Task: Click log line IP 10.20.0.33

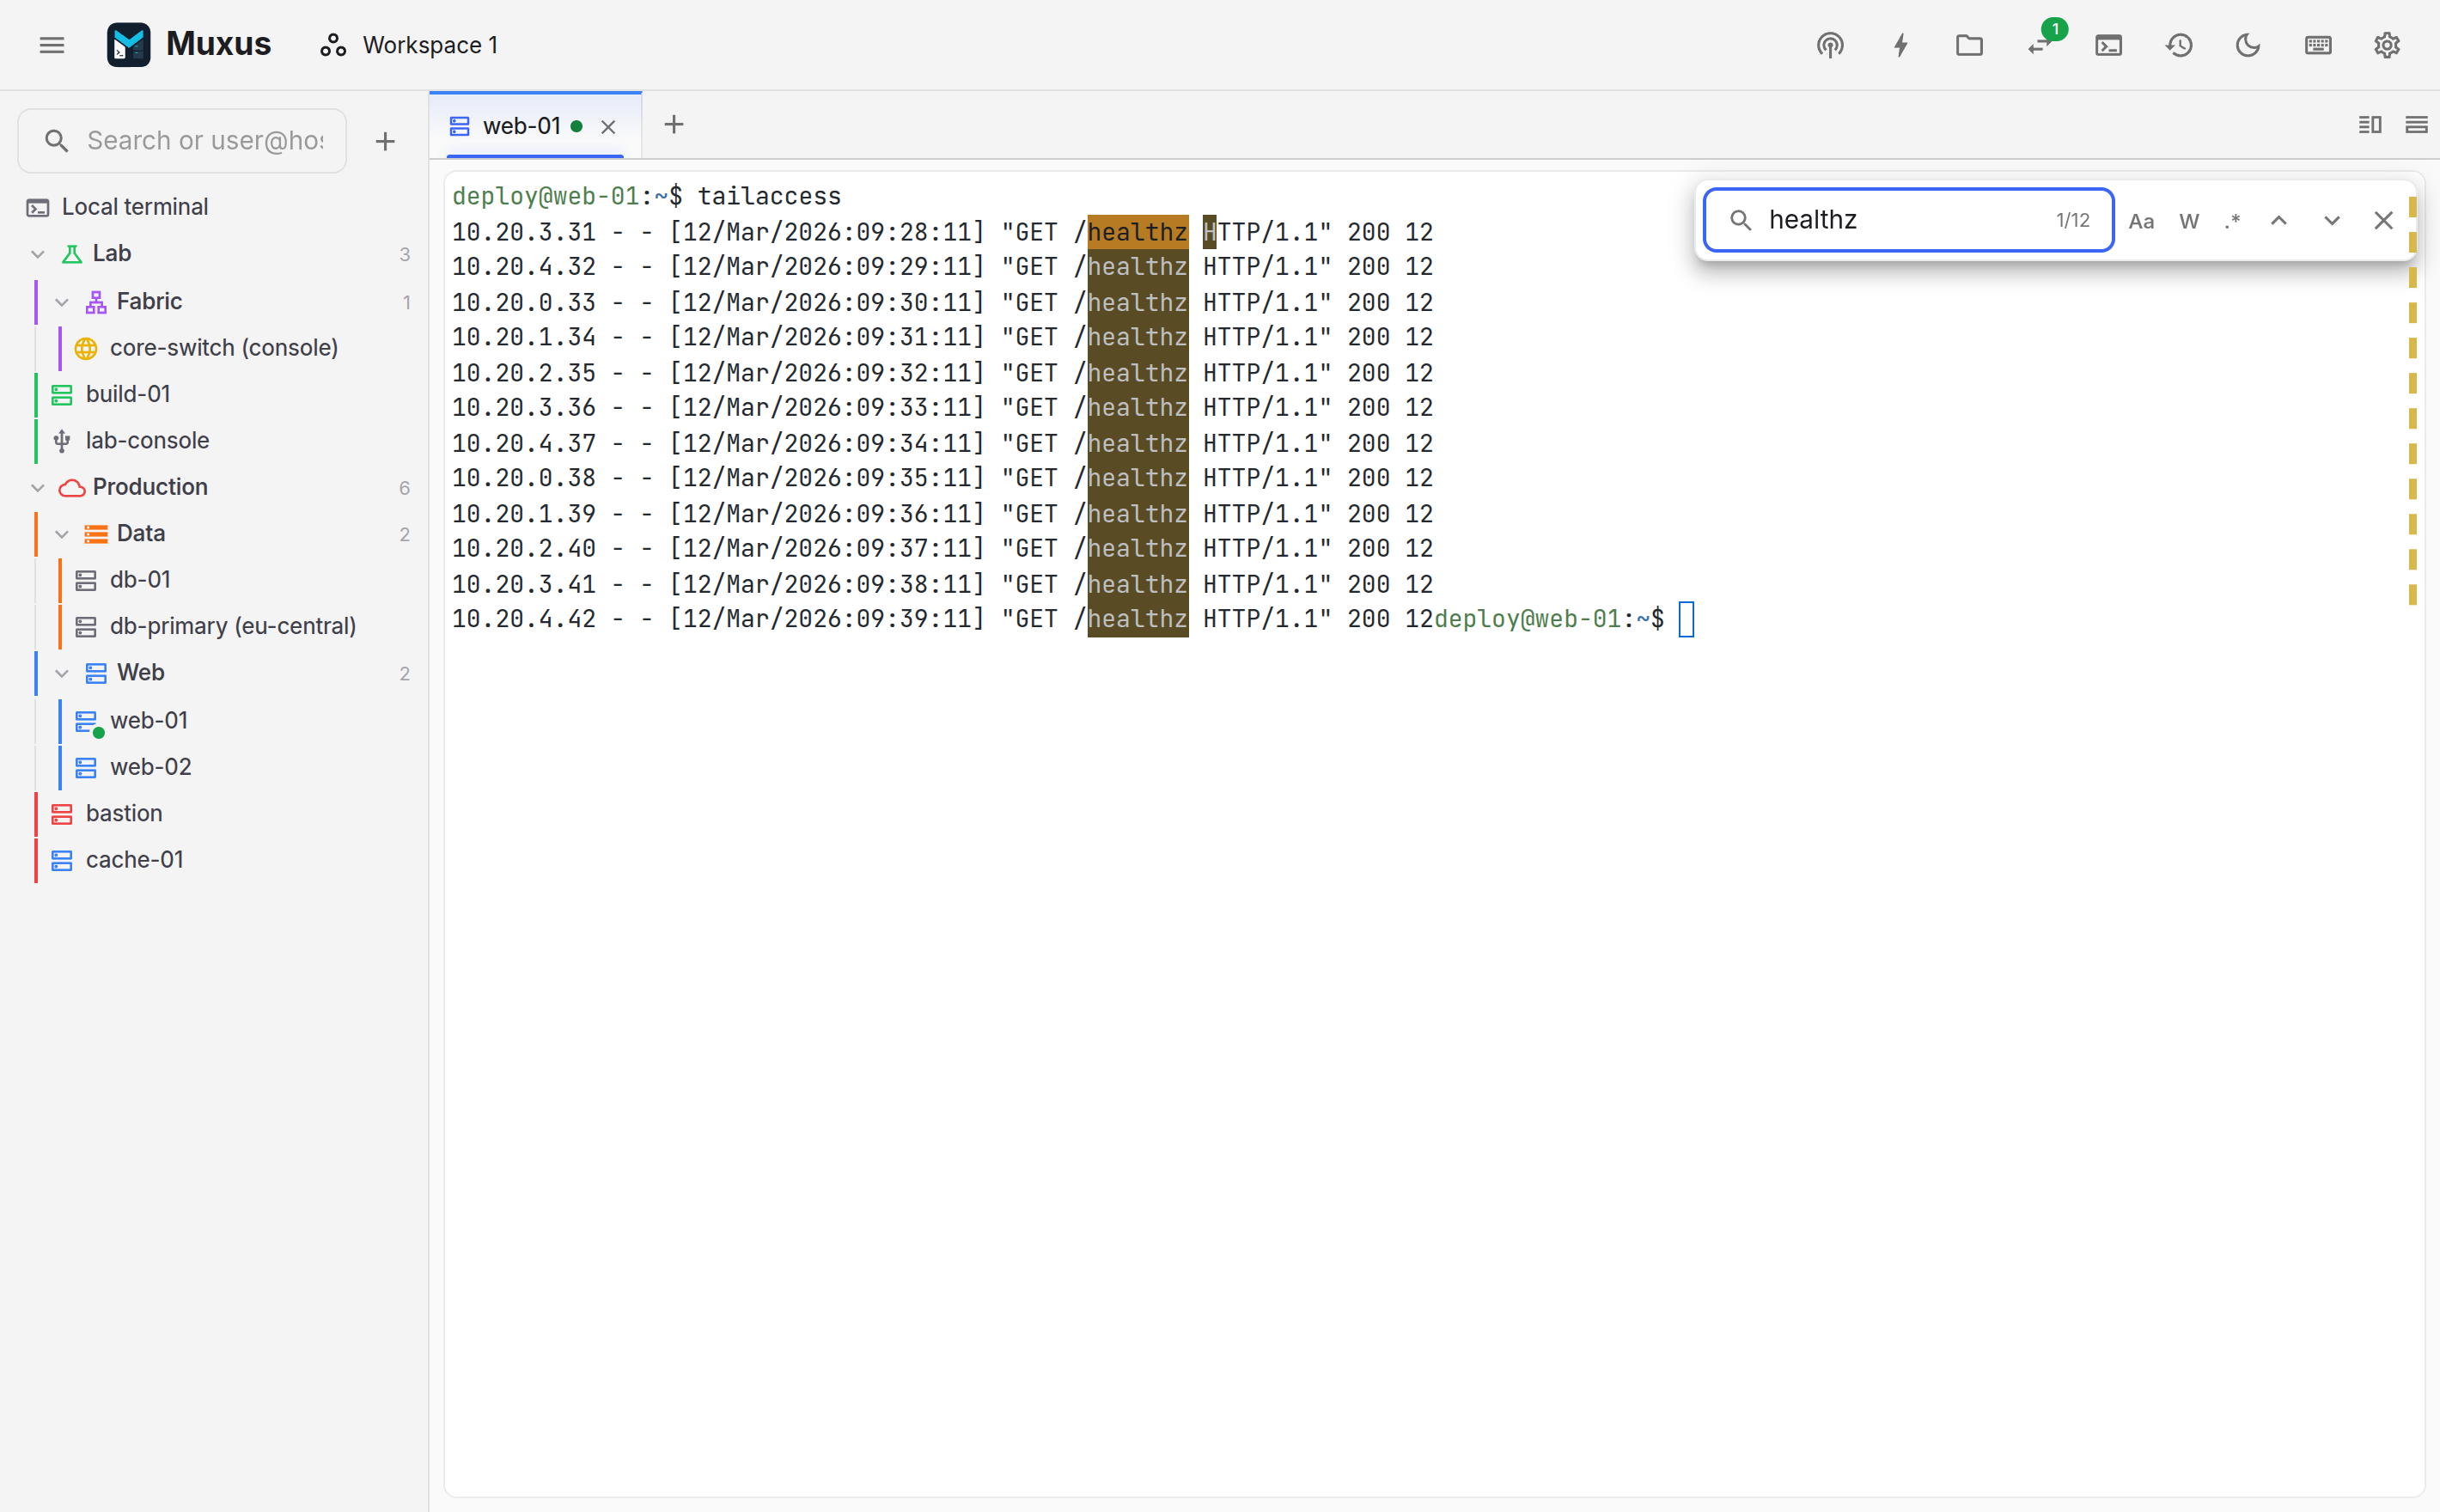Action: (x=524, y=302)
